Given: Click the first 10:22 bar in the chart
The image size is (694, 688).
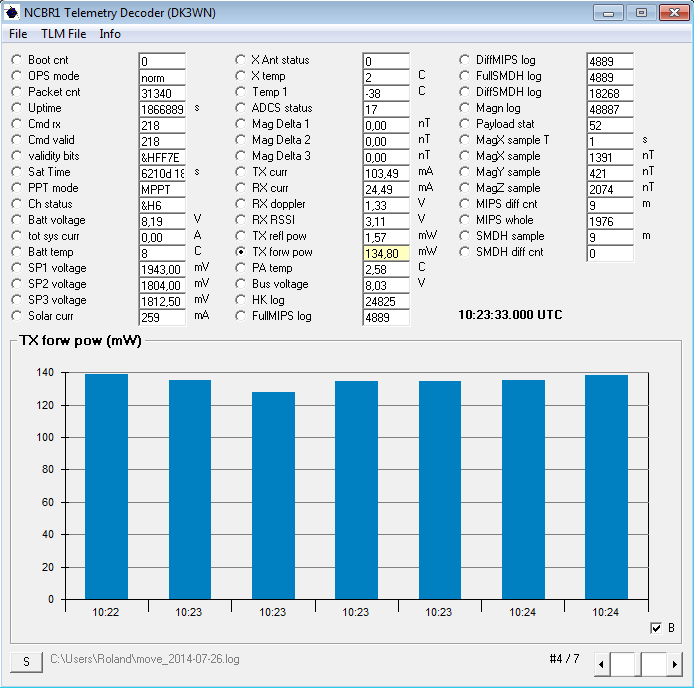Looking at the screenshot, I should (106, 486).
